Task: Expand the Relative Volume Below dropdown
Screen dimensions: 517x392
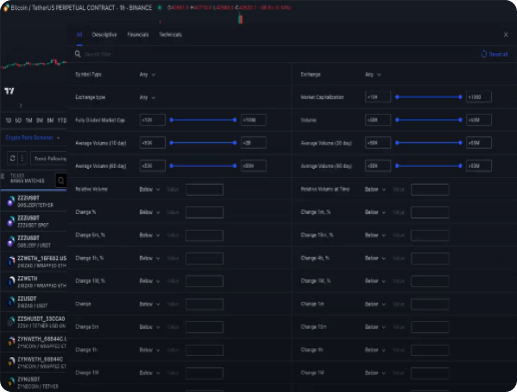Action: (149, 189)
